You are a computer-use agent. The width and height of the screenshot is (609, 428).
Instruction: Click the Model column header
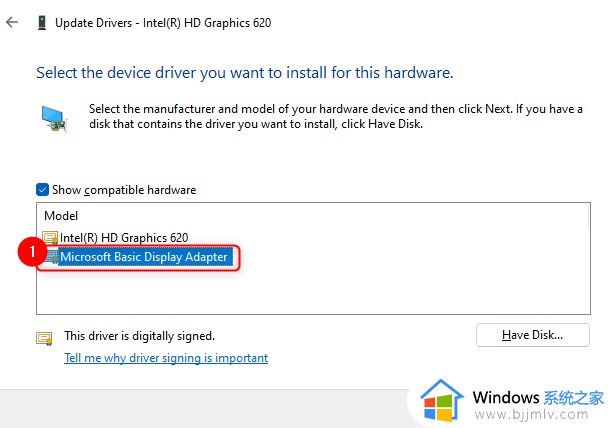pos(61,216)
